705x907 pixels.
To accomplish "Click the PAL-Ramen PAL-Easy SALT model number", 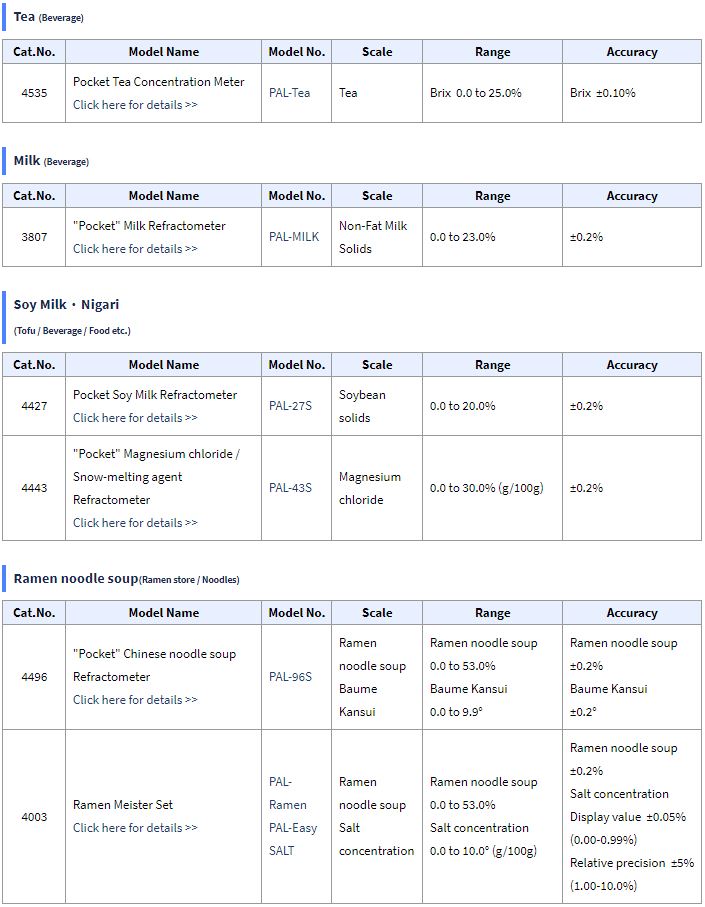I will point(293,816).
